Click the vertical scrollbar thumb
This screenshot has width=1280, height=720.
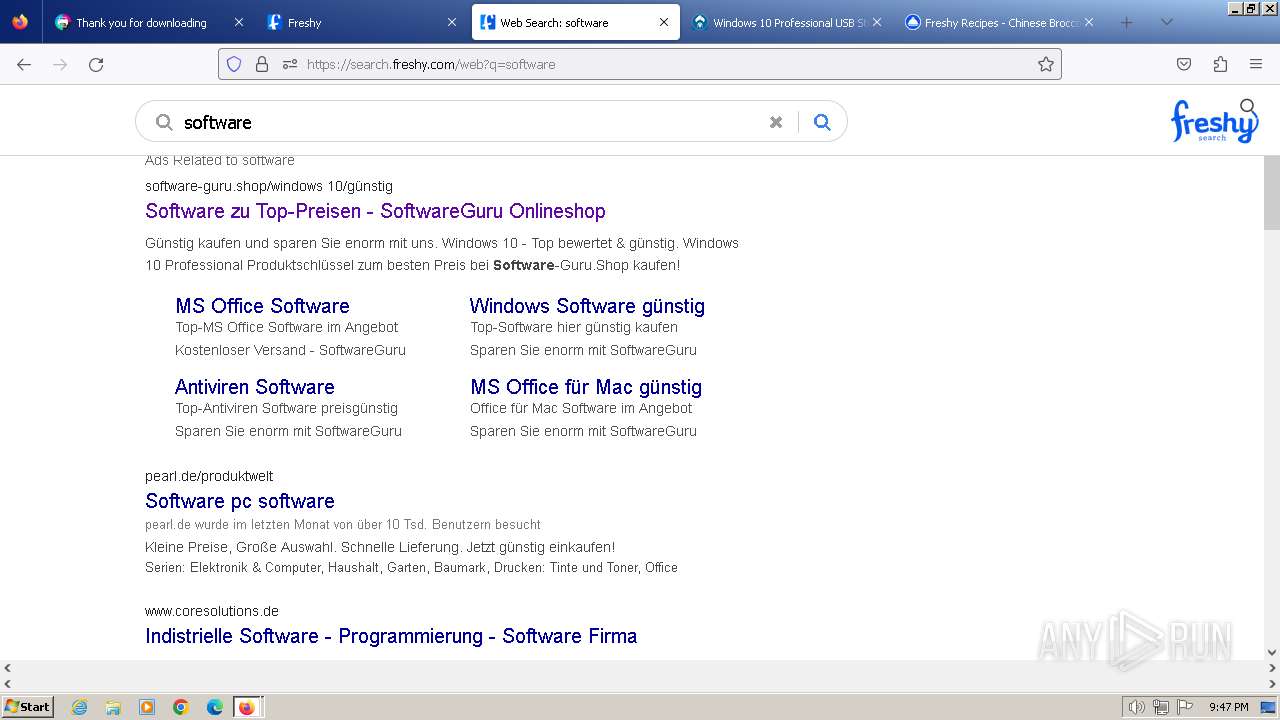click(x=1272, y=193)
